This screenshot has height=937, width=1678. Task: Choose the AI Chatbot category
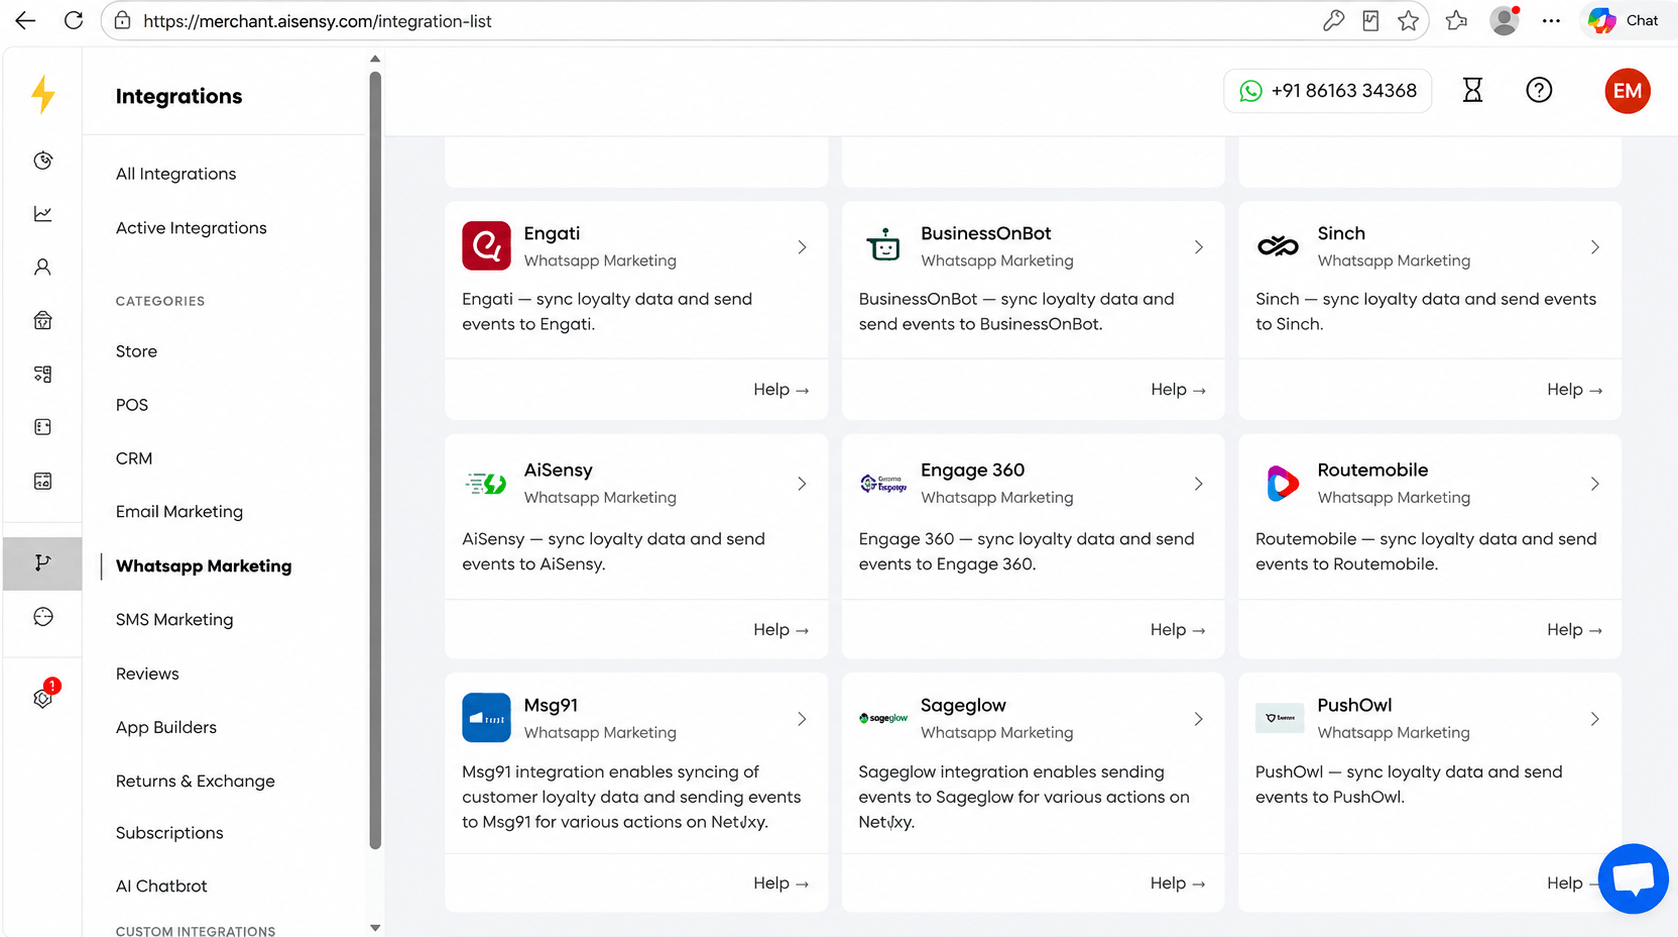161,886
